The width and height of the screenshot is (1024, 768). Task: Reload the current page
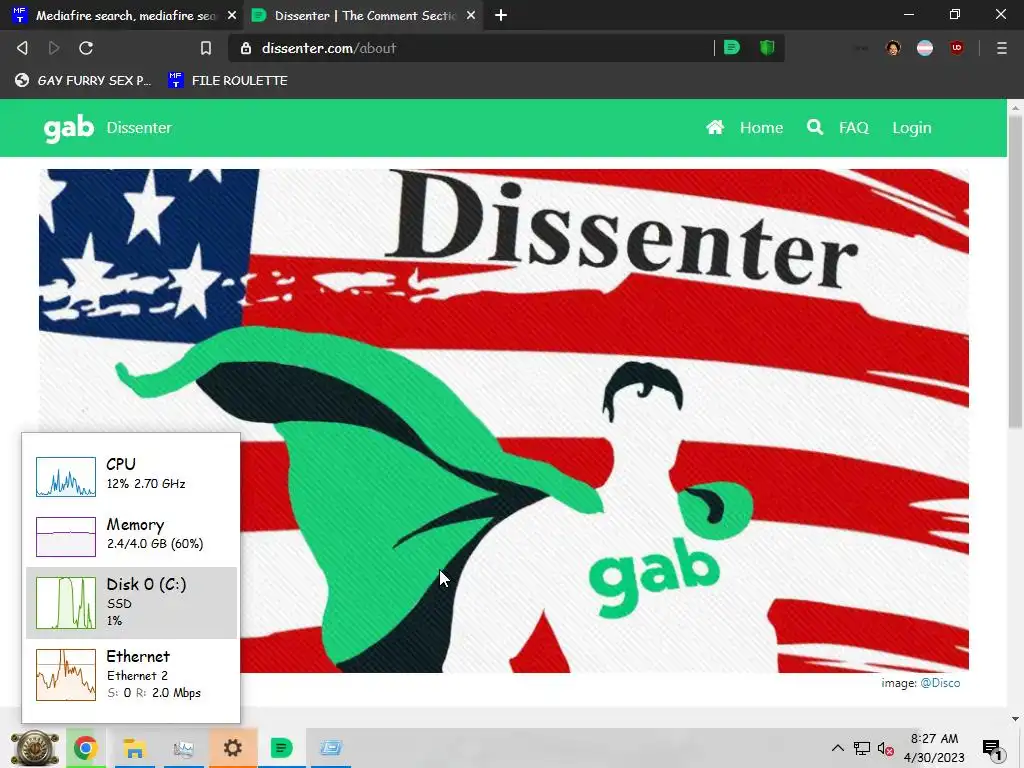point(86,48)
